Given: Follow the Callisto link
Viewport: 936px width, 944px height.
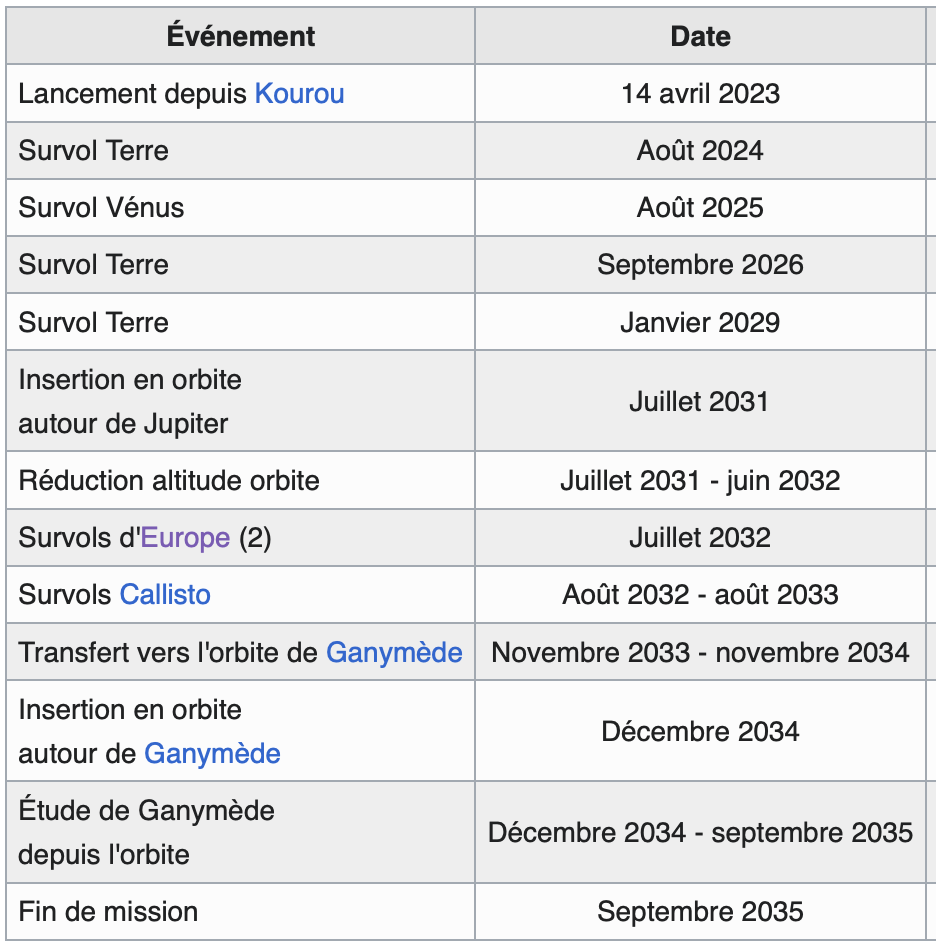Looking at the screenshot, I should pos(165,595).
